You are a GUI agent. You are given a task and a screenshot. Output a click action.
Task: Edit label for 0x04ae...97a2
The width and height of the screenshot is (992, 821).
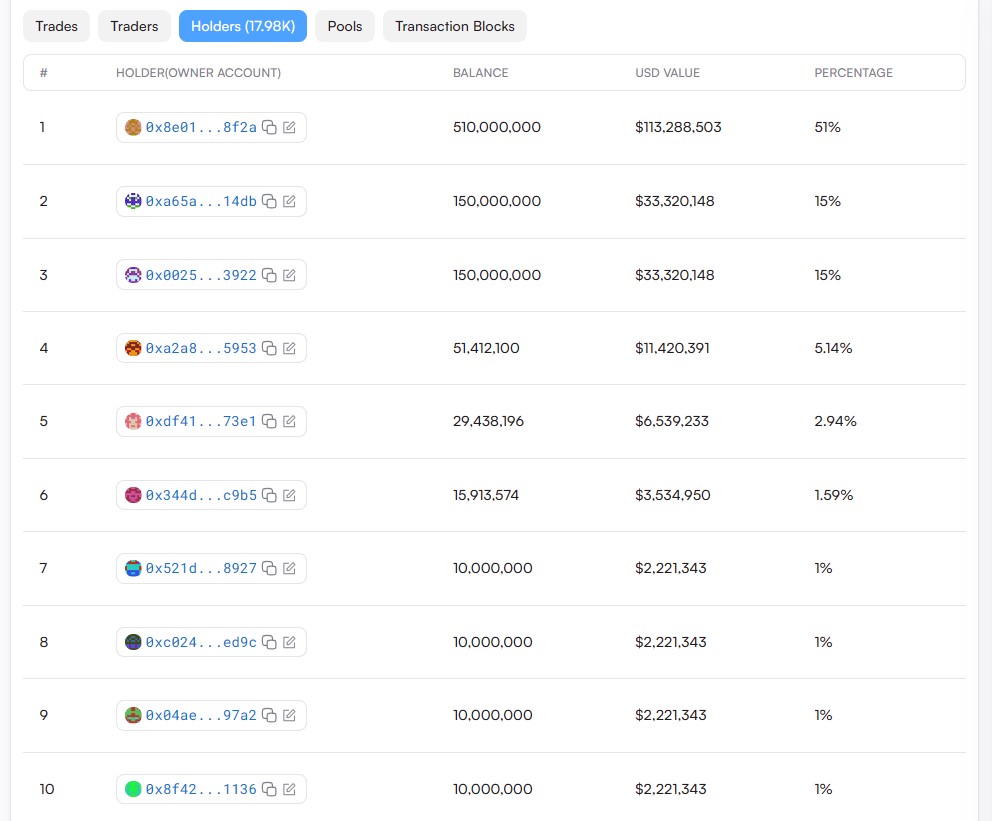pyautogui.click(x=289, y=715)
